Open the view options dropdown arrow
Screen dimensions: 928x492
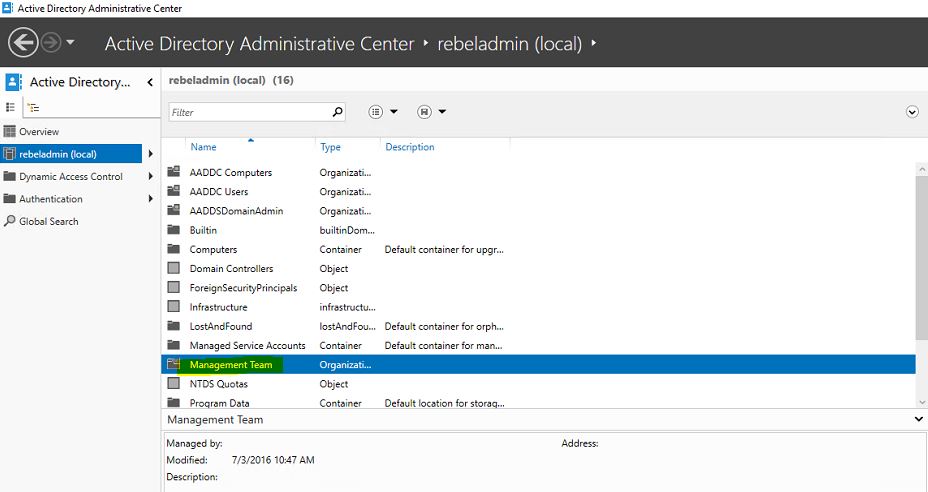coord(394,111)
